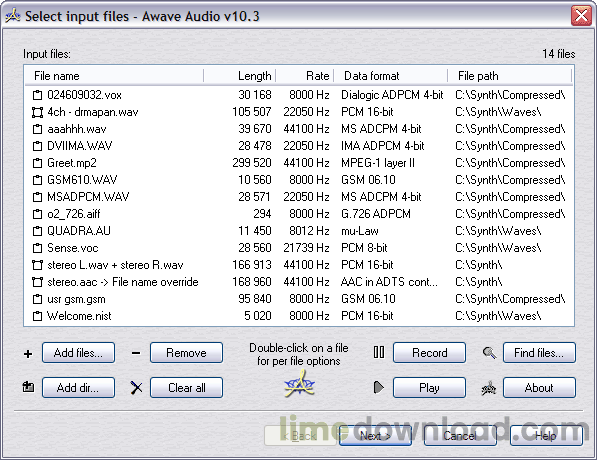The height and width of the screenshot is (460, 597).
Task: Select the file name Greet.mp2
Action: 72,163
